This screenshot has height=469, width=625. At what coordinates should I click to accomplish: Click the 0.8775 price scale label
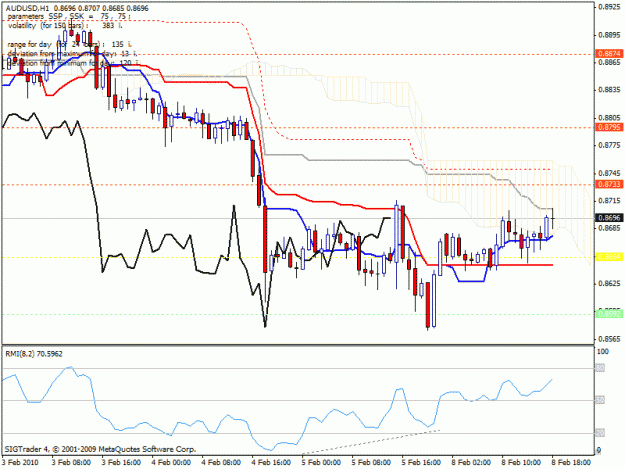click(x=609, y=145)
